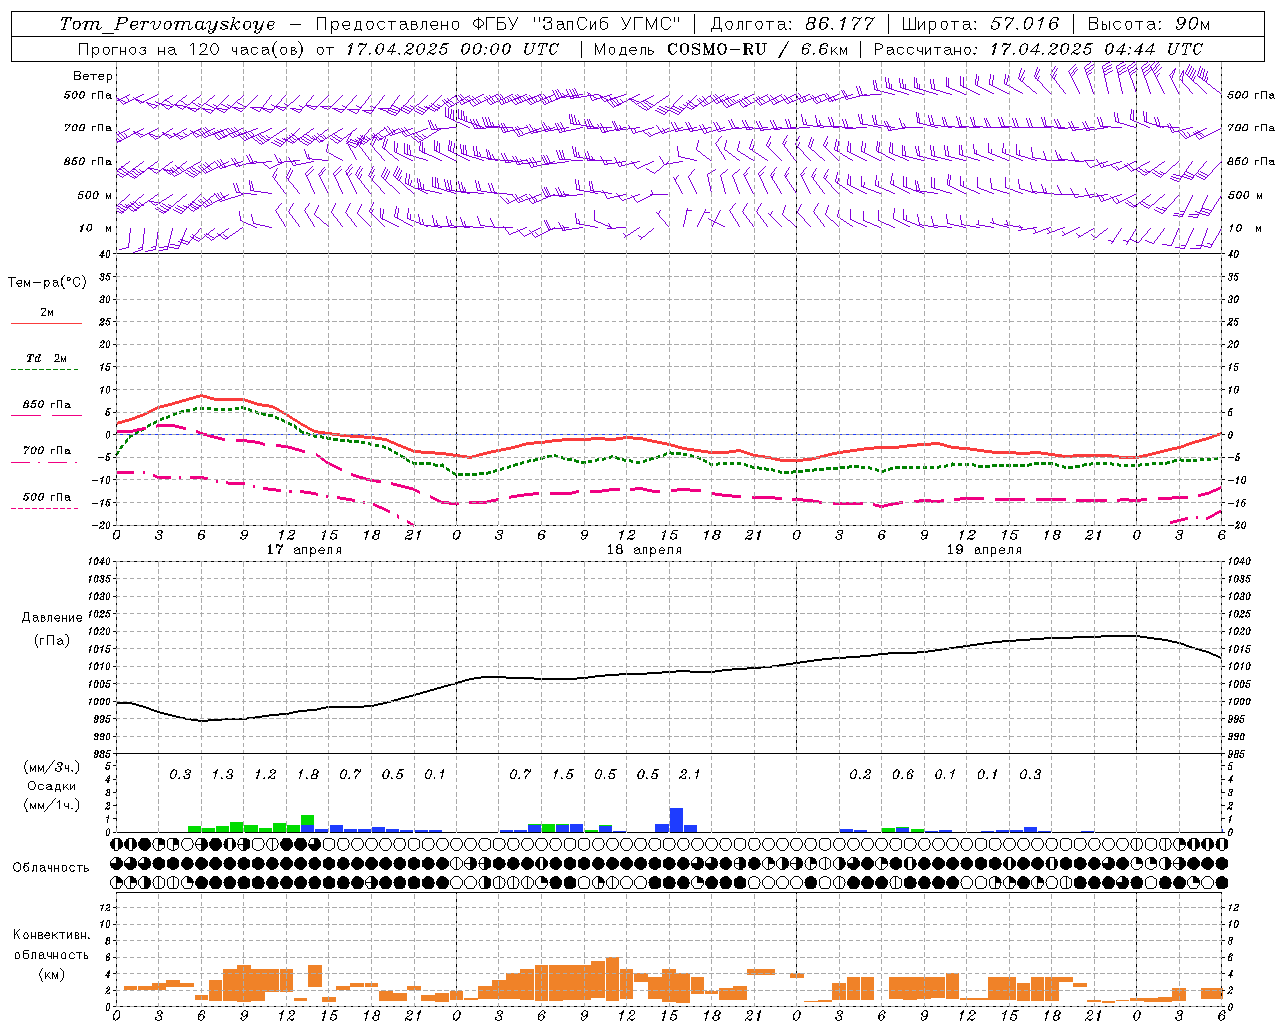Click the Осадки precipitation label
This screenshot has width=1280, height=1024.
[52, 786]
